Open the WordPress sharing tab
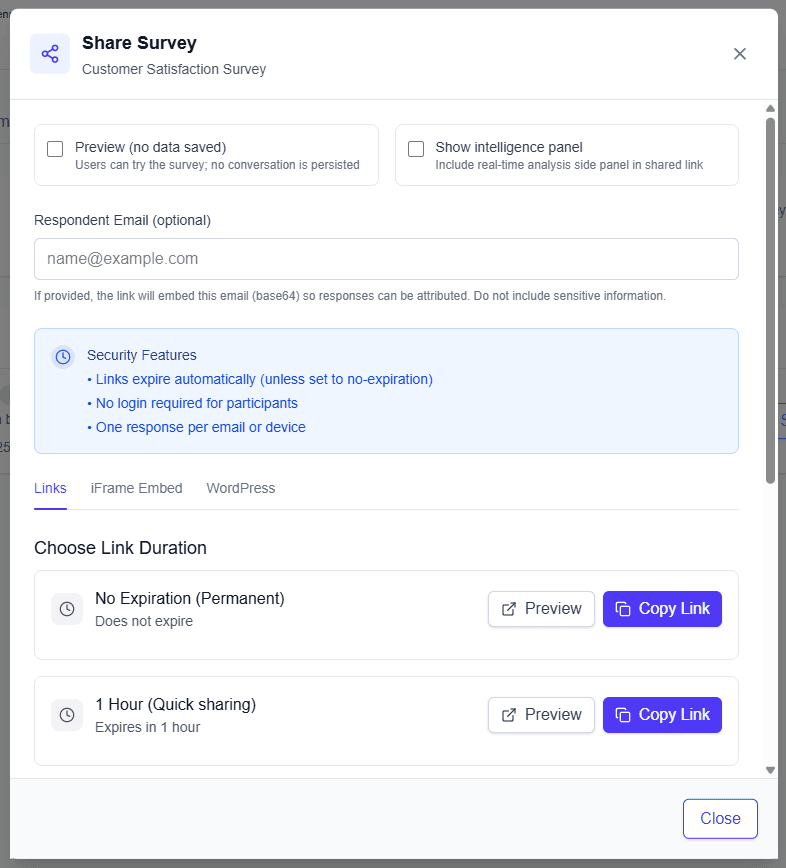786x868 pixels. point(240,488)
